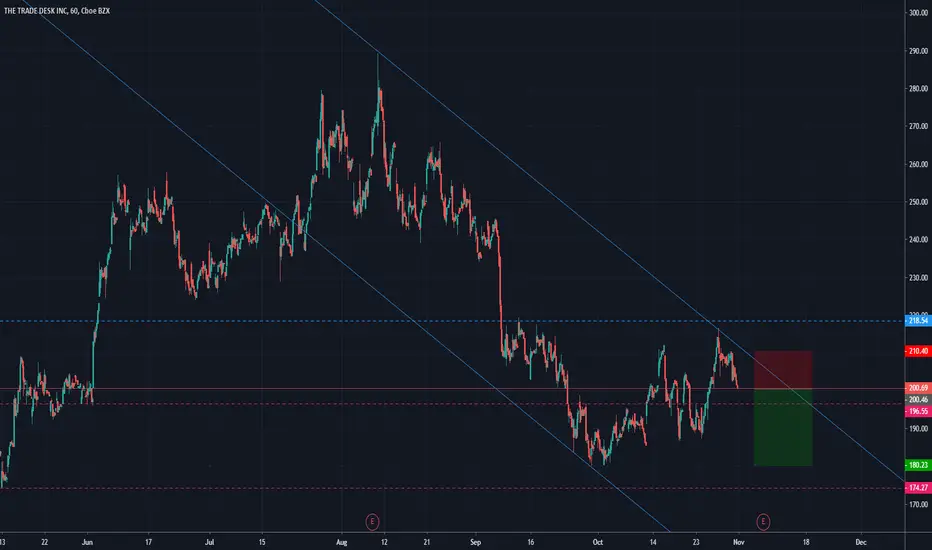
Task: Select the red stop-loss zone of short position
Action: coord(783,370)
